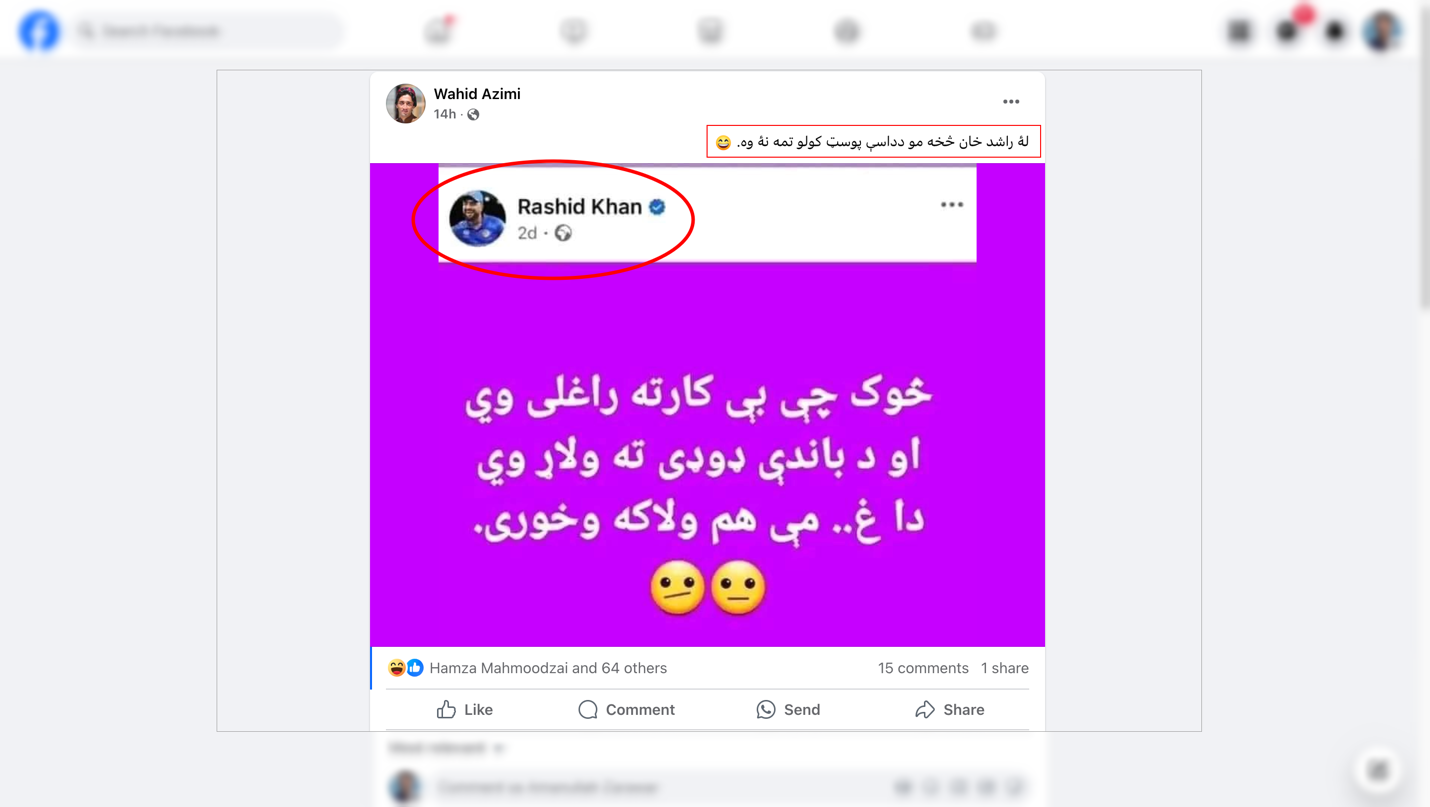Viewport: 1430px width, 807px height.
Task: Send the post via WhatsApp
Action: pyautogui.click(x=788, y=709)
